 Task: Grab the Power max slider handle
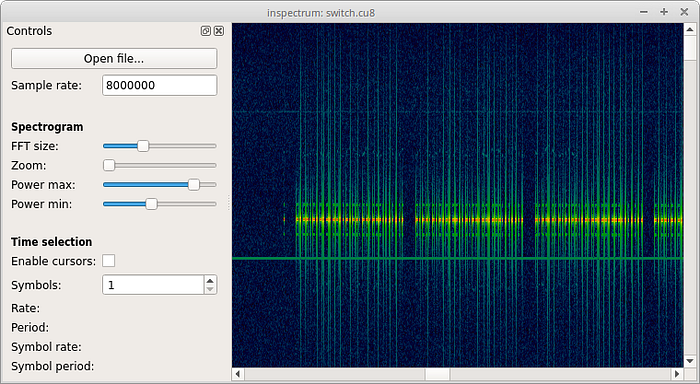tap(194, 184)
